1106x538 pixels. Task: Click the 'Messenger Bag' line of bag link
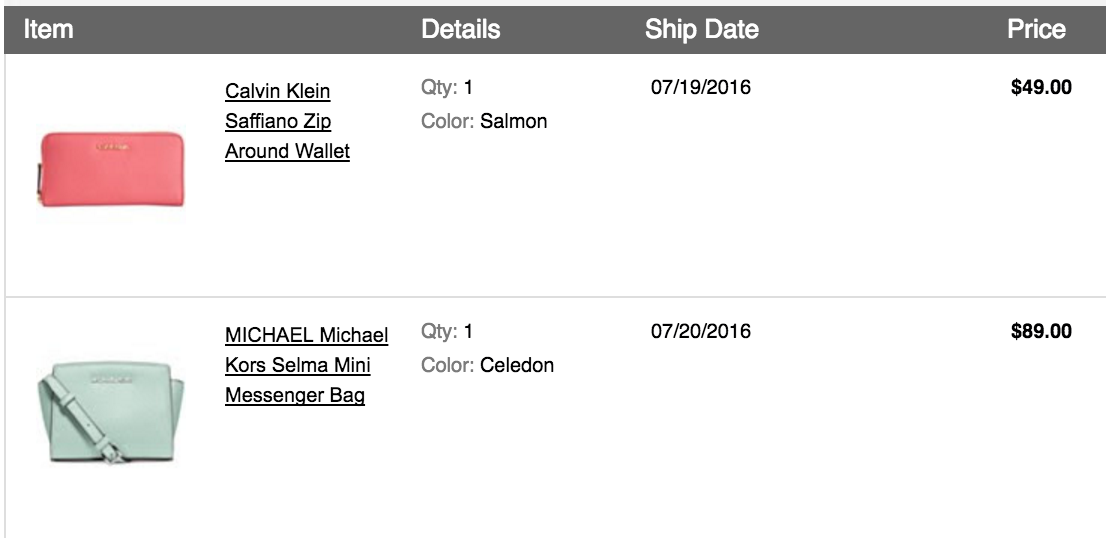point(295,396)
